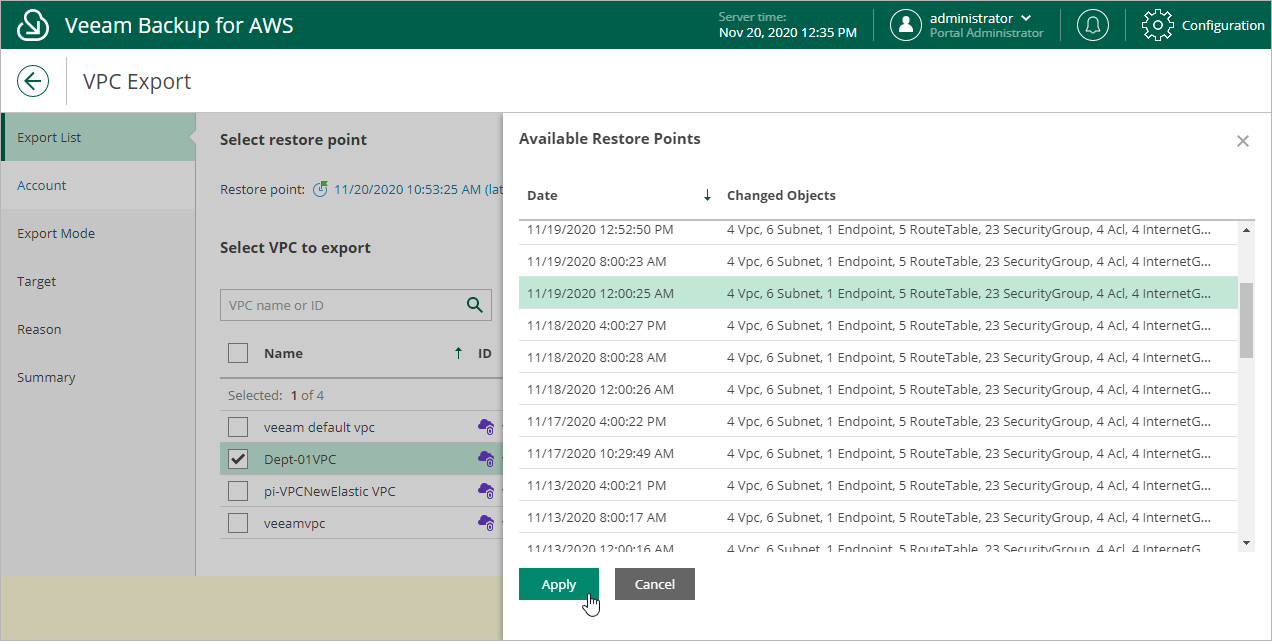Click the Name column header in VPC list
The width and height of the screenshot is (1272, 641).
(x=283, y=353)
